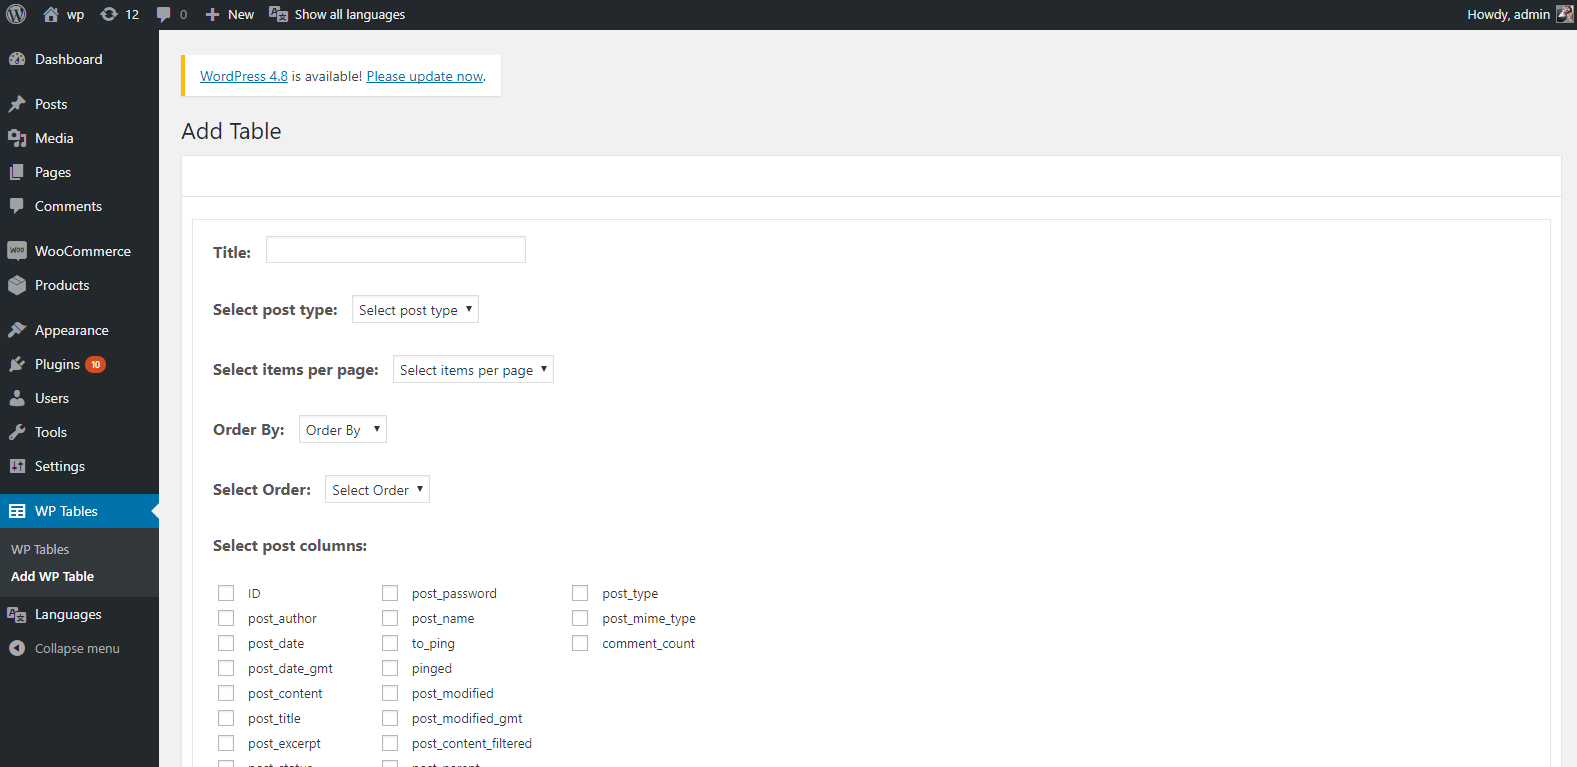Check the post_excerpt checkbox

click(226, 743)
